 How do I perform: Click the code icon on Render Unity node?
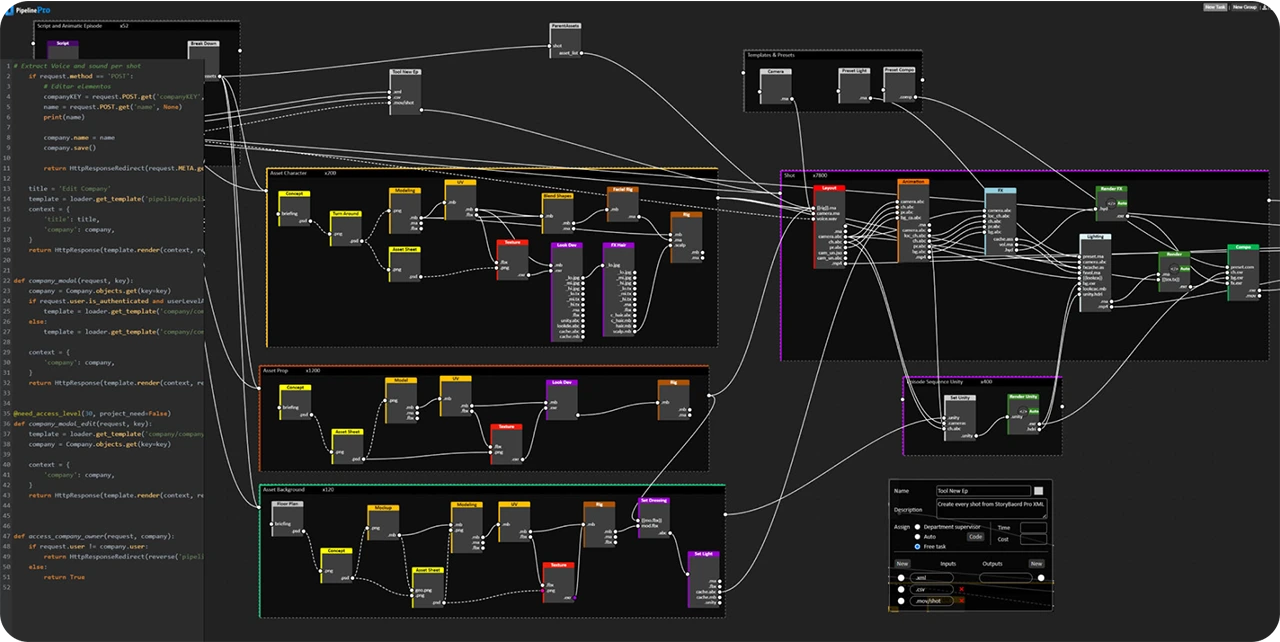[x=1022, y=411]
